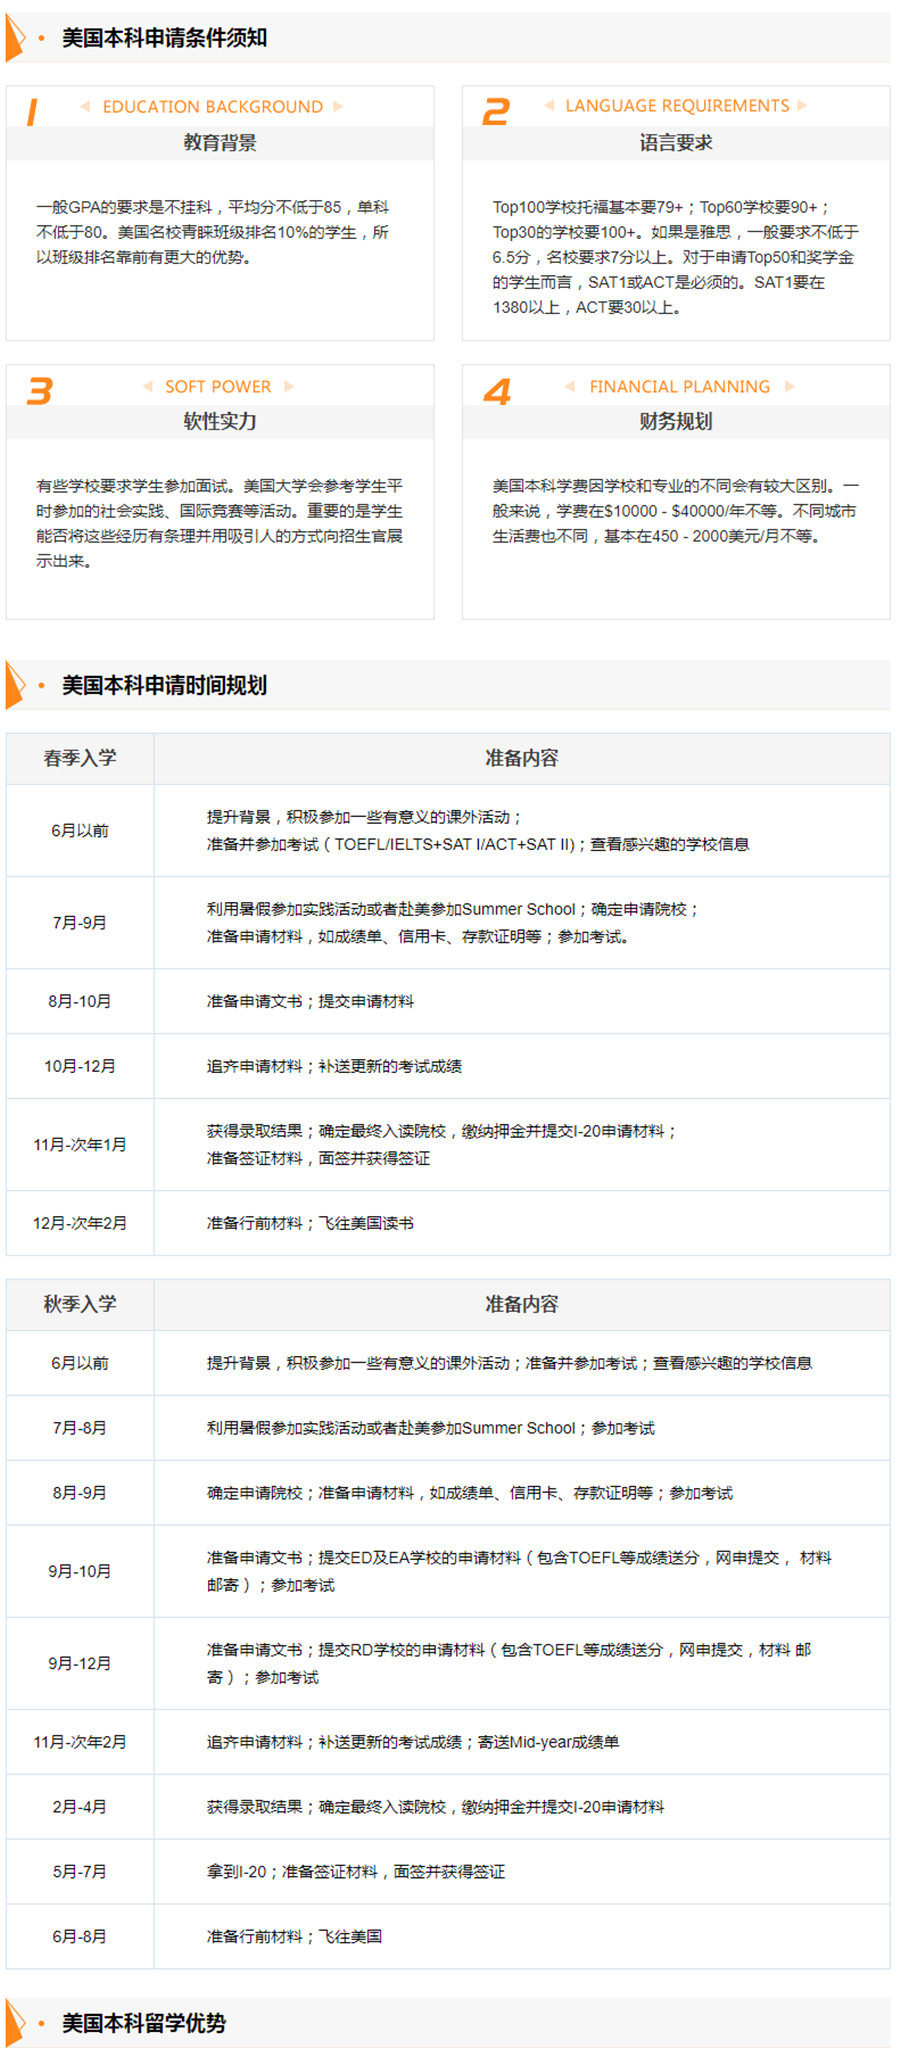Image resolution: width=900 pixels, height=2048 pixels.
Task: Click the 语言要求 card heading
Action: pyautogui.click(x=676, y=143)
